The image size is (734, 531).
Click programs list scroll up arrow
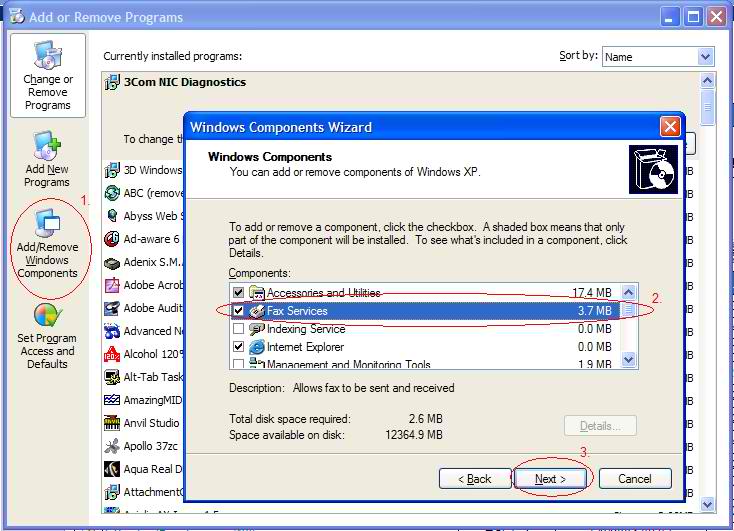(x=707, y=81)
